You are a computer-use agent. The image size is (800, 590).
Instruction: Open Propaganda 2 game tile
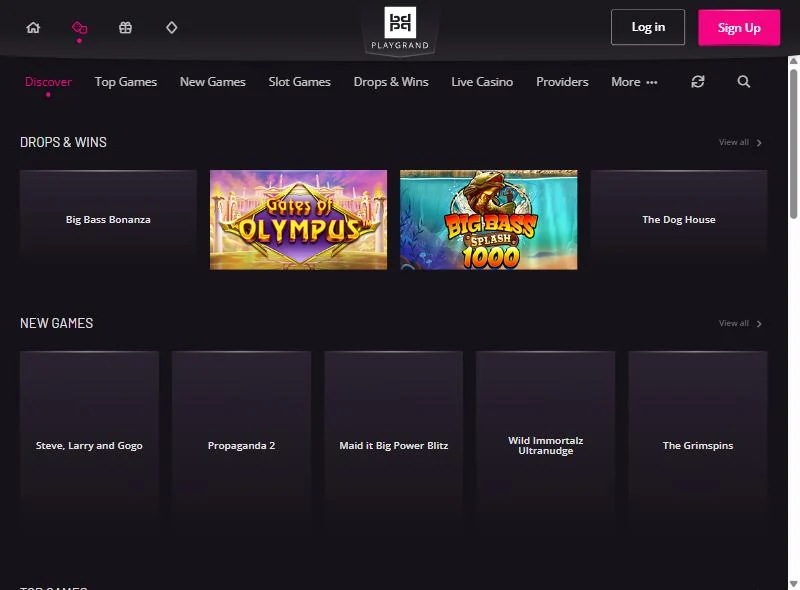tap(241, 445)
